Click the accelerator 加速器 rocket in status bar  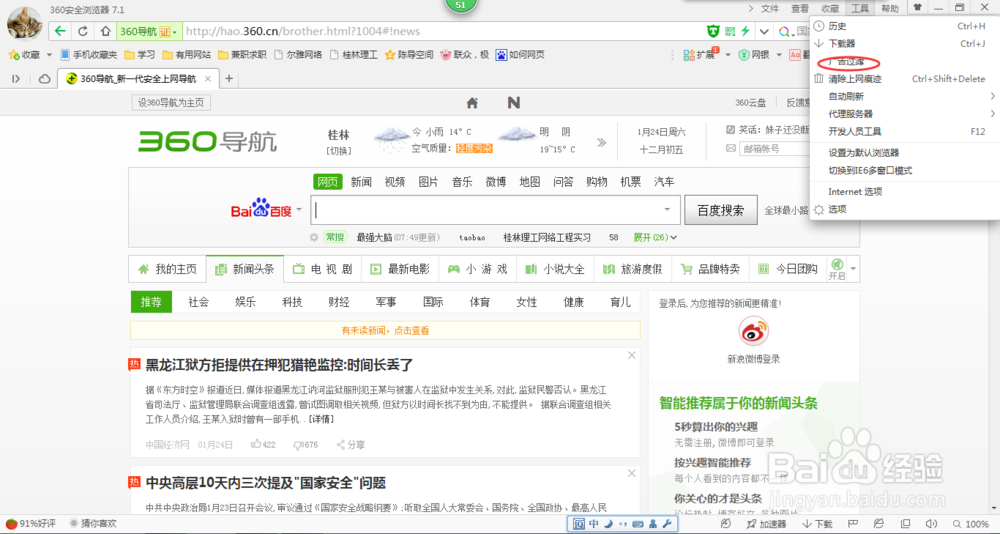(767, 524)
